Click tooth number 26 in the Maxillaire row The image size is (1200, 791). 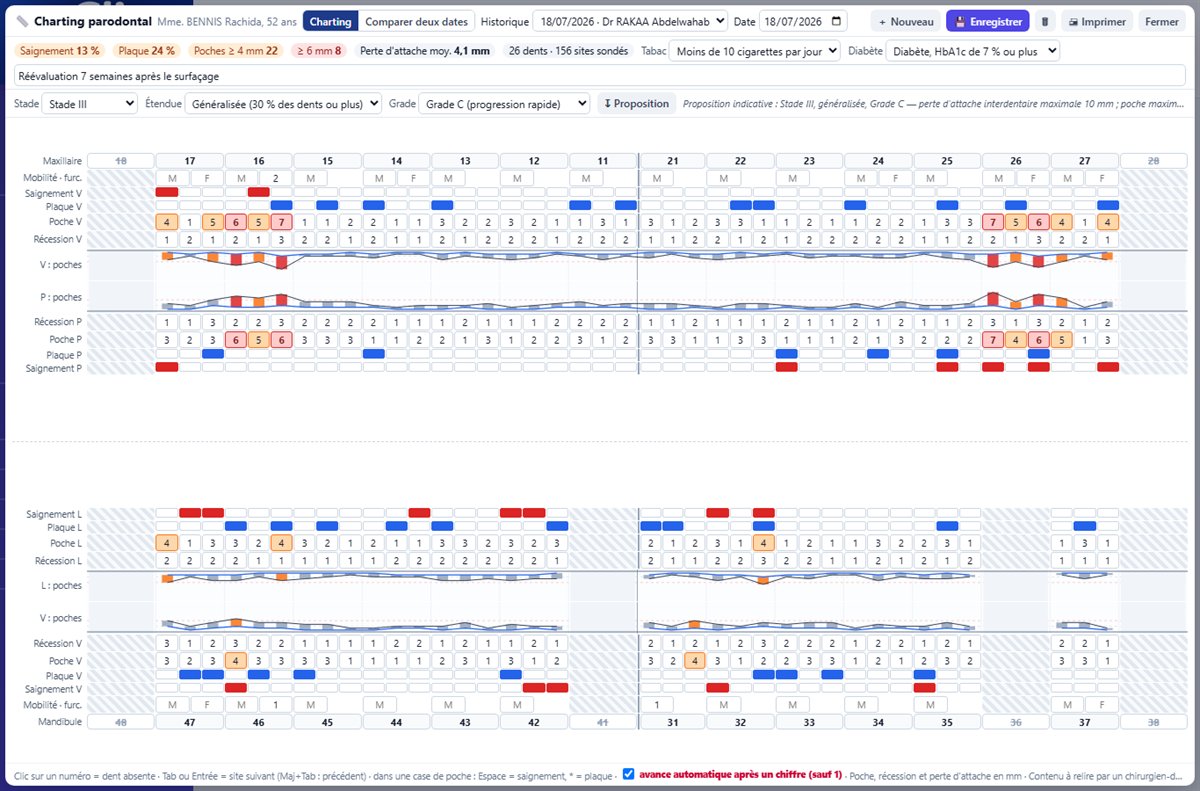tap(1016, 160)
